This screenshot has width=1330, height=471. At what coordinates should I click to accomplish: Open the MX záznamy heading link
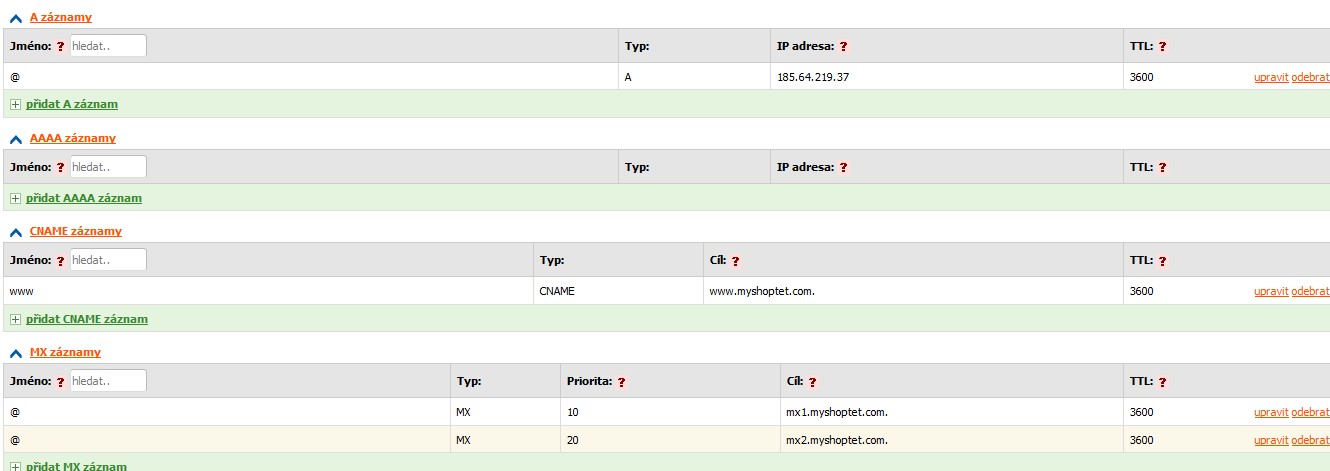click(65, 352)
